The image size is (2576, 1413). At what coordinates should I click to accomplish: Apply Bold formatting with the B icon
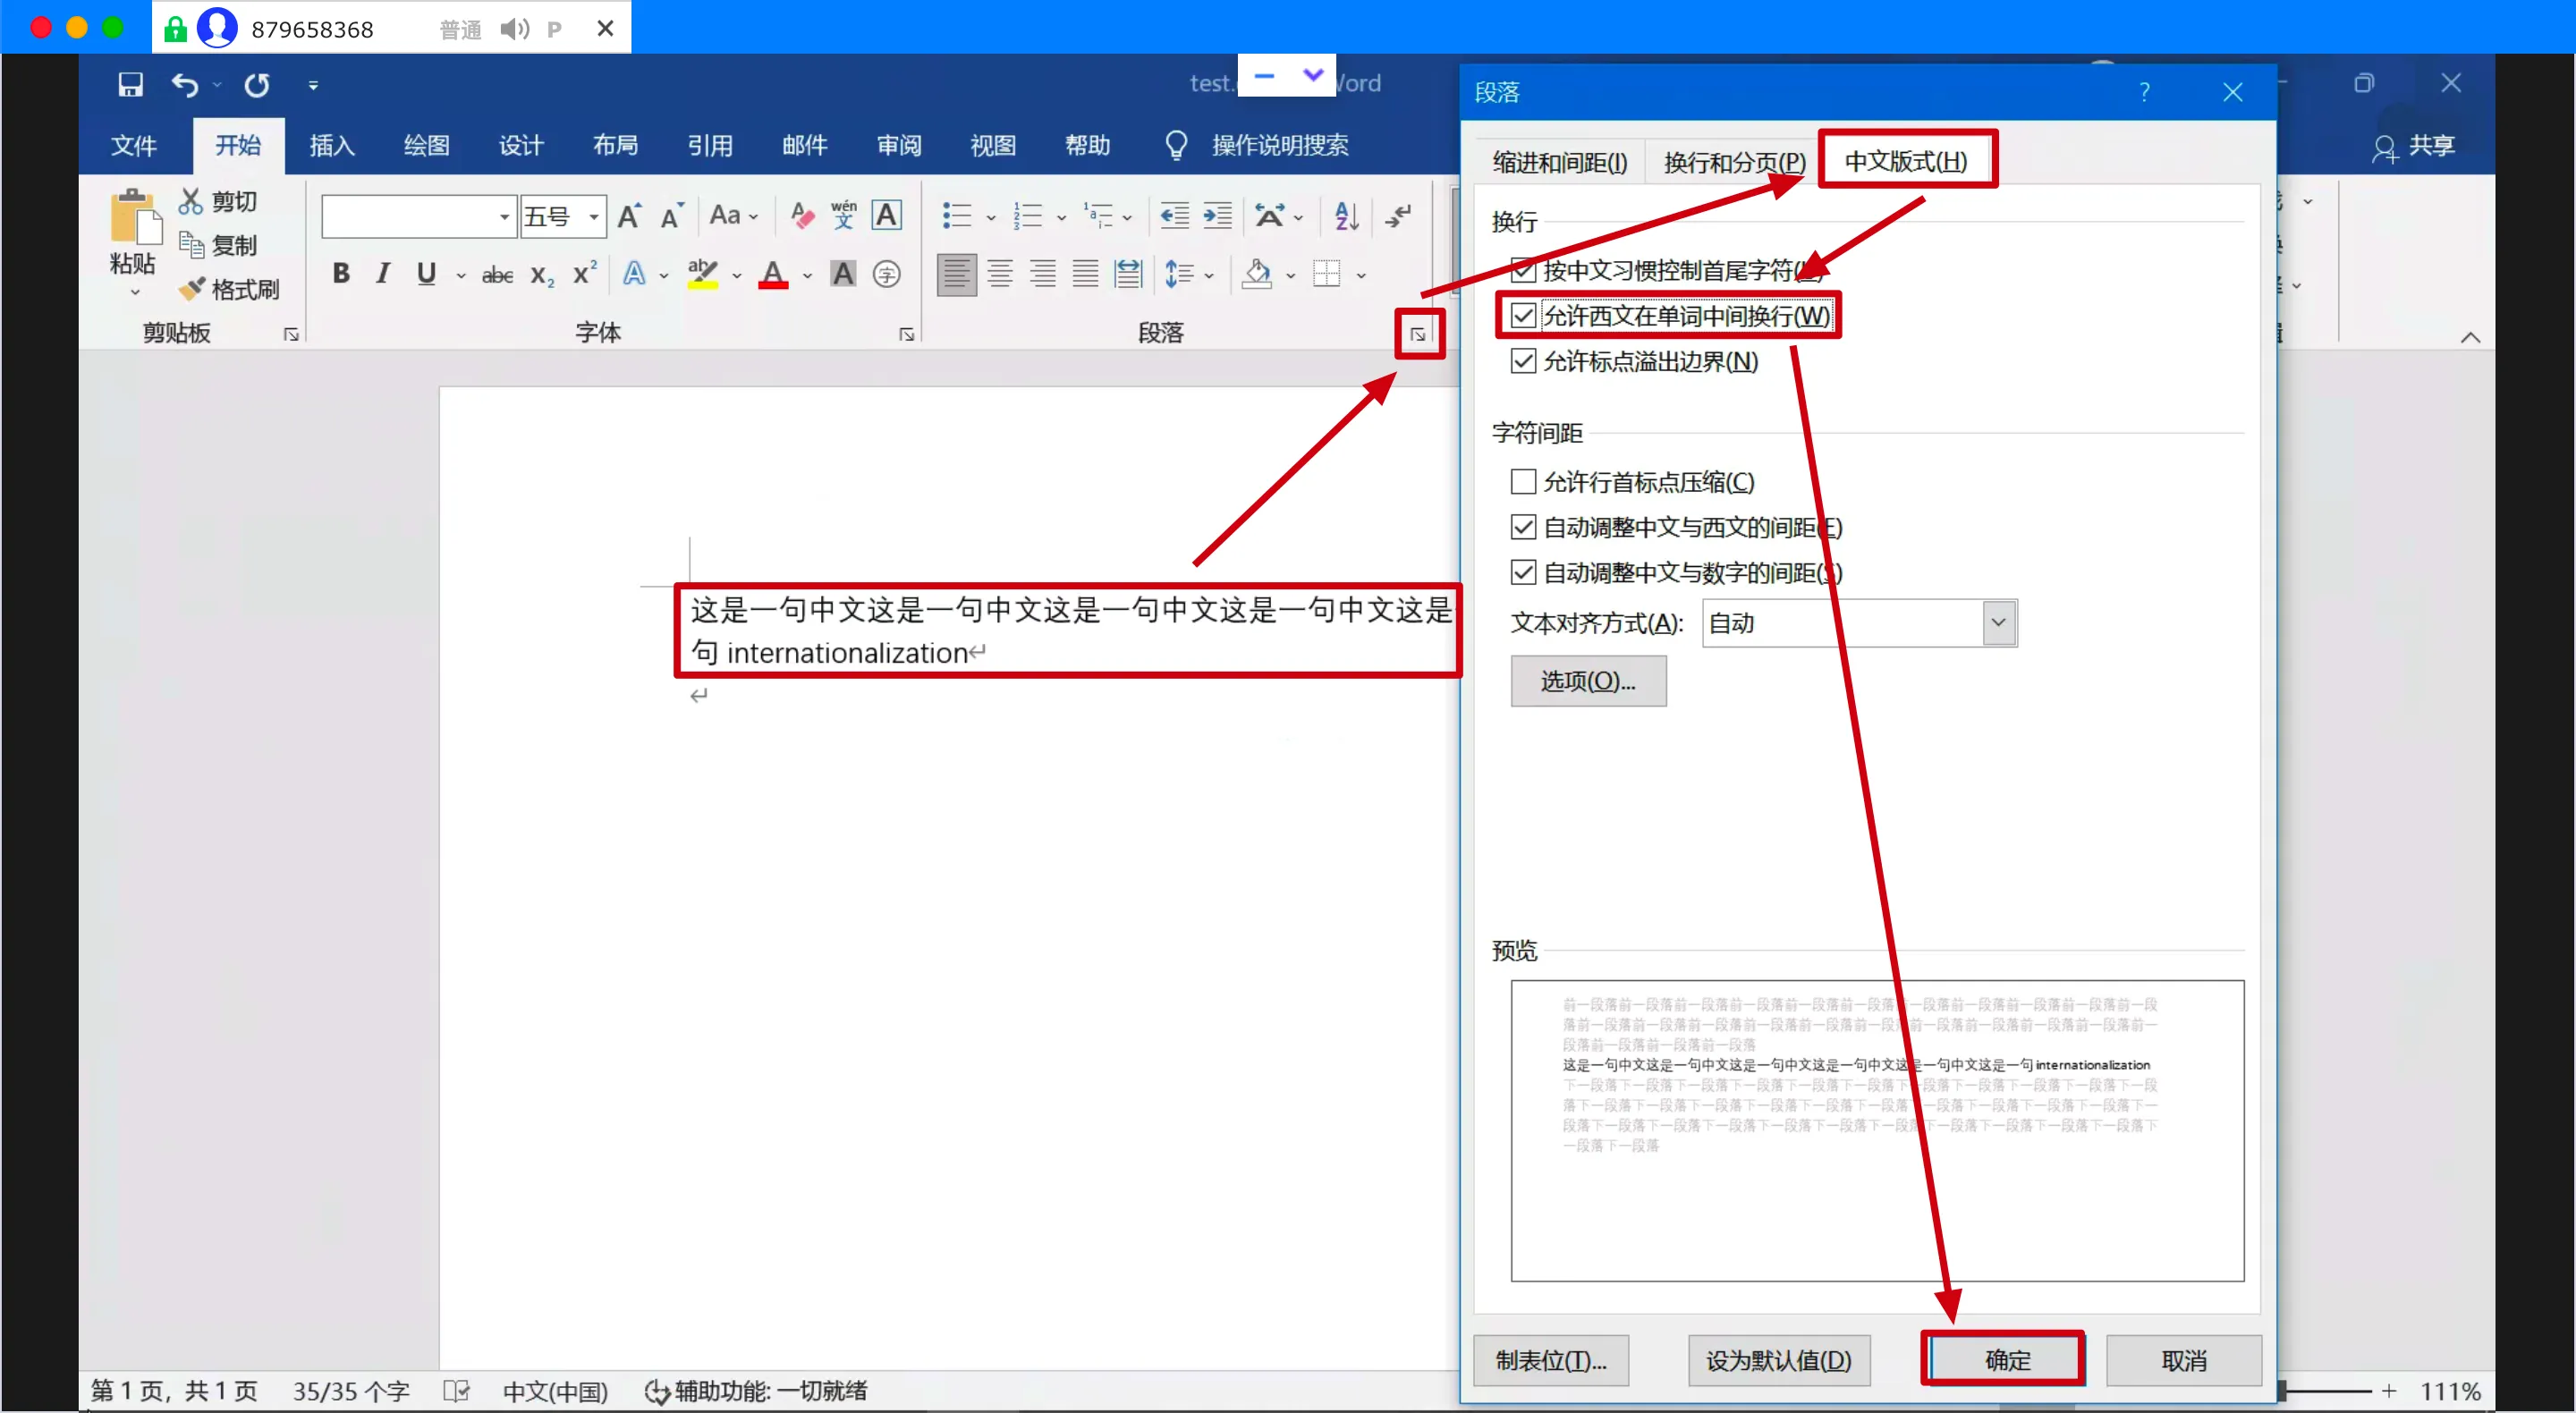341,273
